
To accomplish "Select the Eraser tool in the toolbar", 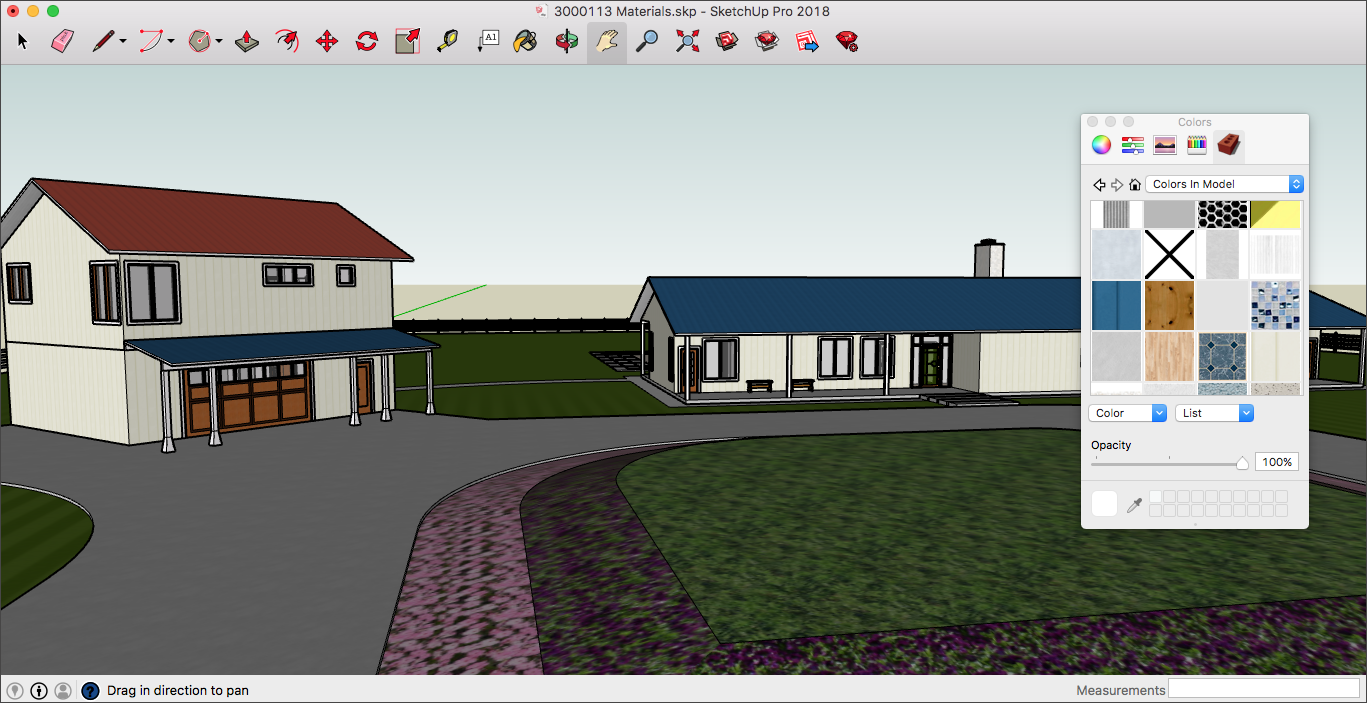I will point(62,41).
